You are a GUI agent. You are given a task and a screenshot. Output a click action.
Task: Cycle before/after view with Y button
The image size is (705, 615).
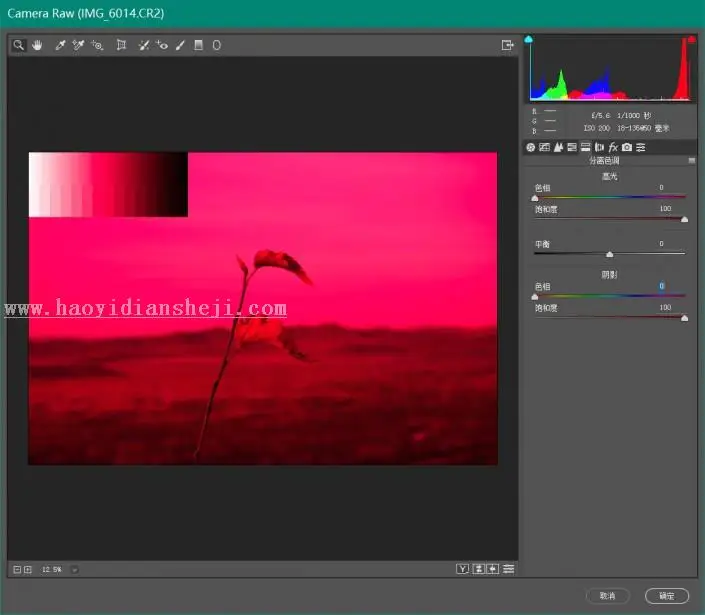pyautogui.click(x=462, y=569)
